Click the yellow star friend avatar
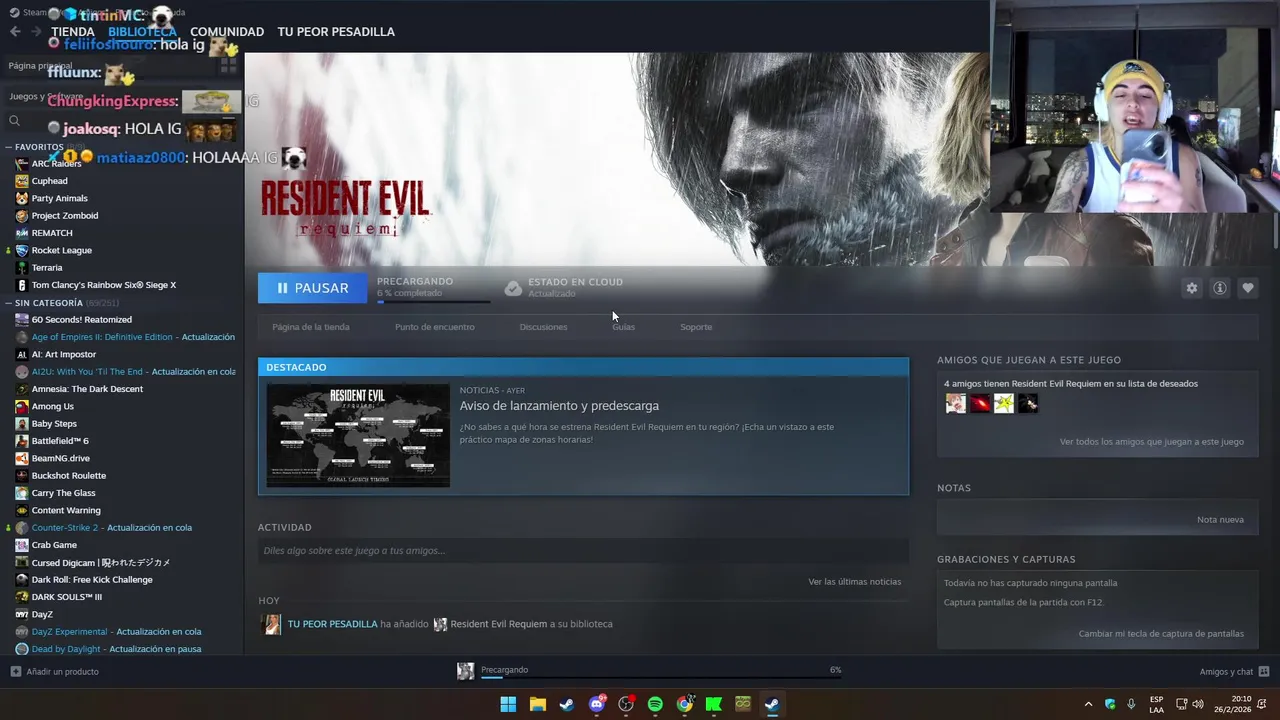This screenshot has height=720, width=1280. point(1004,403)
